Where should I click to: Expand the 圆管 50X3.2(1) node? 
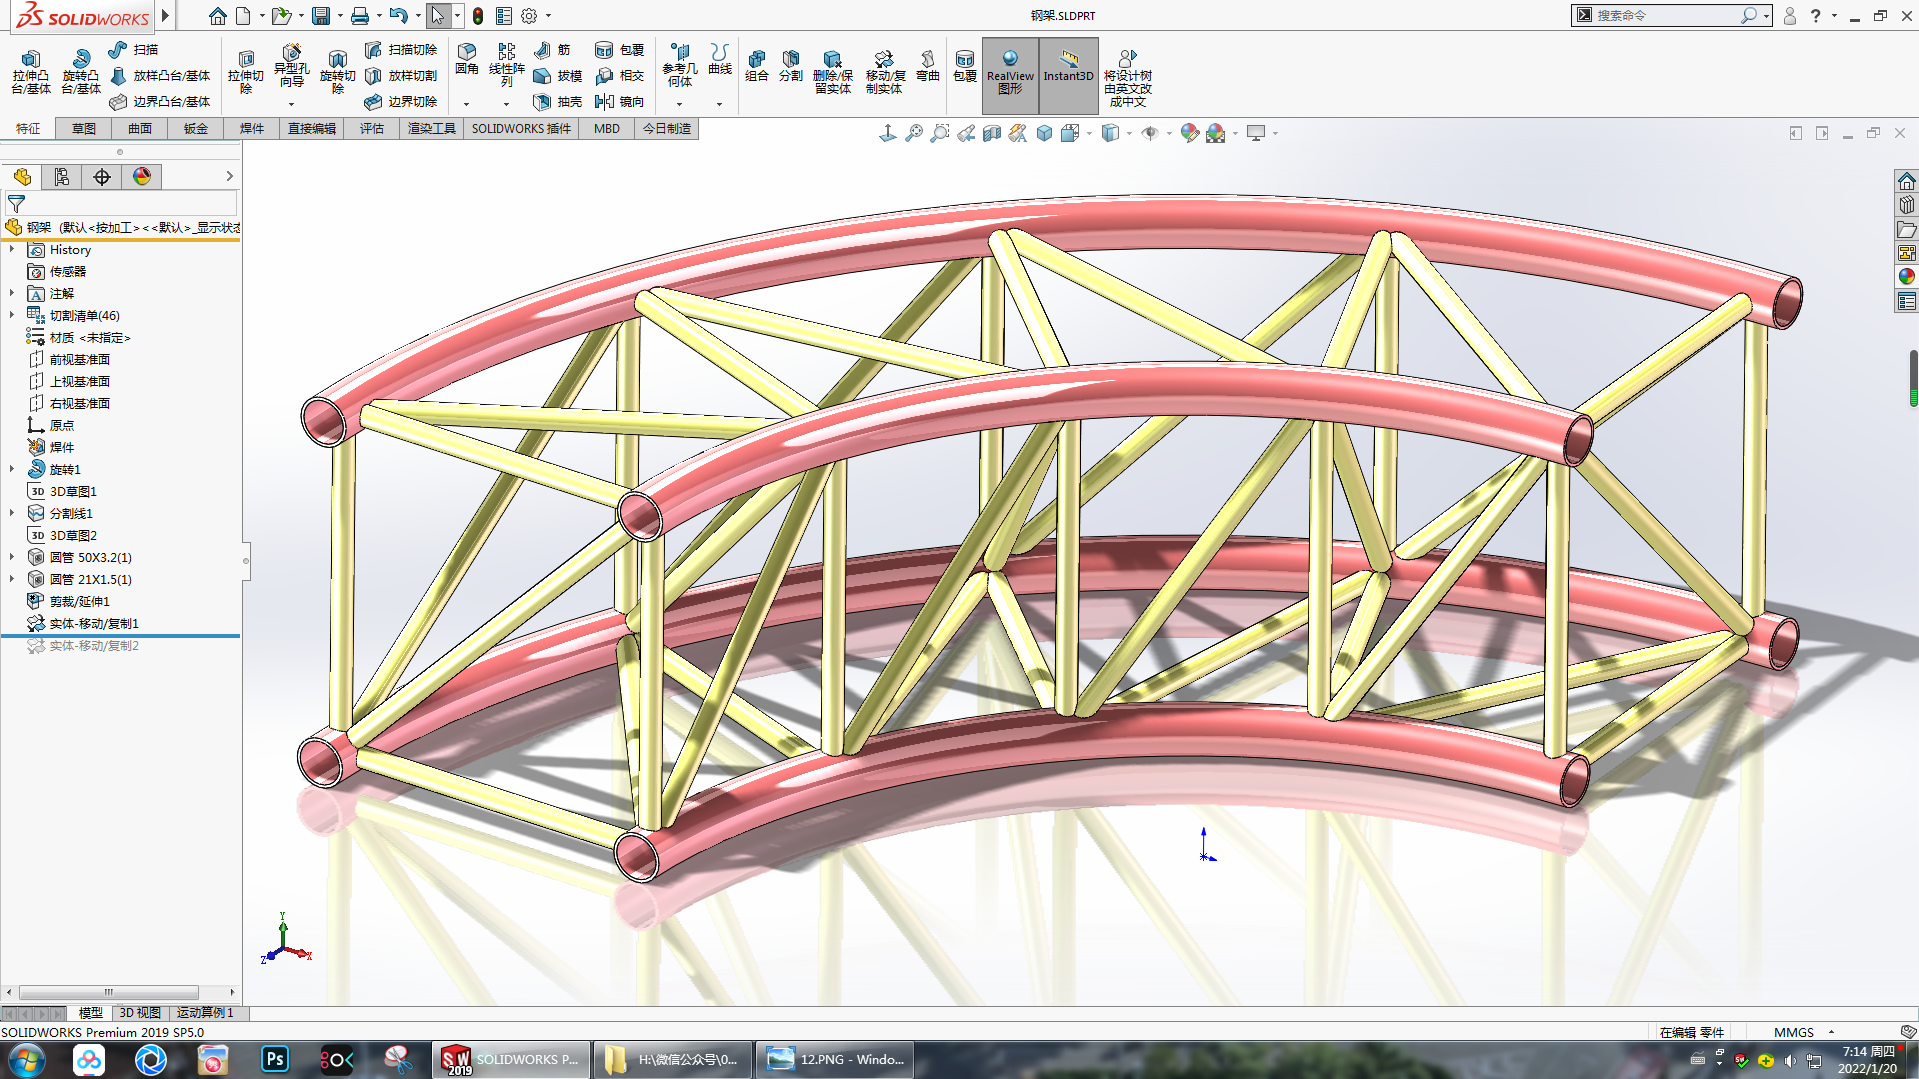click(x=12, y=558)
